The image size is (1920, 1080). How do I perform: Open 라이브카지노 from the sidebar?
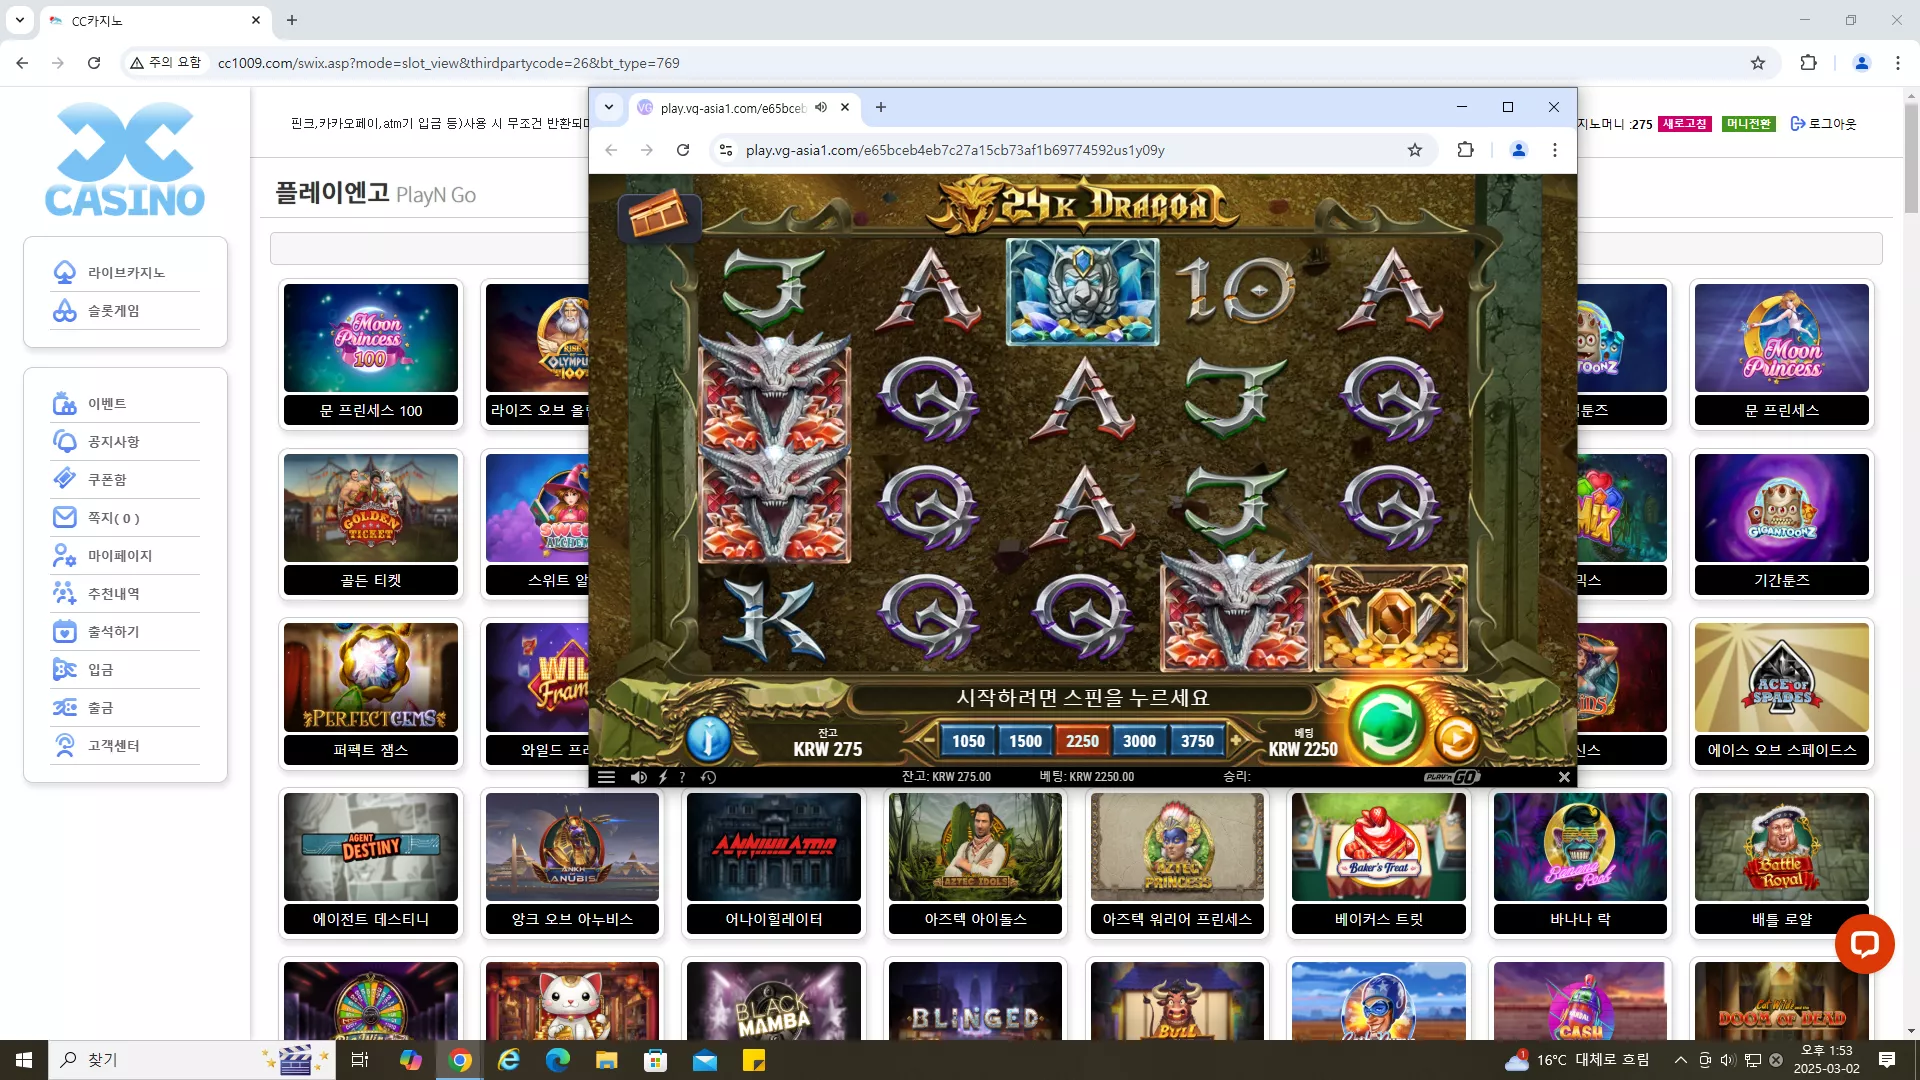tap(125, 273)
